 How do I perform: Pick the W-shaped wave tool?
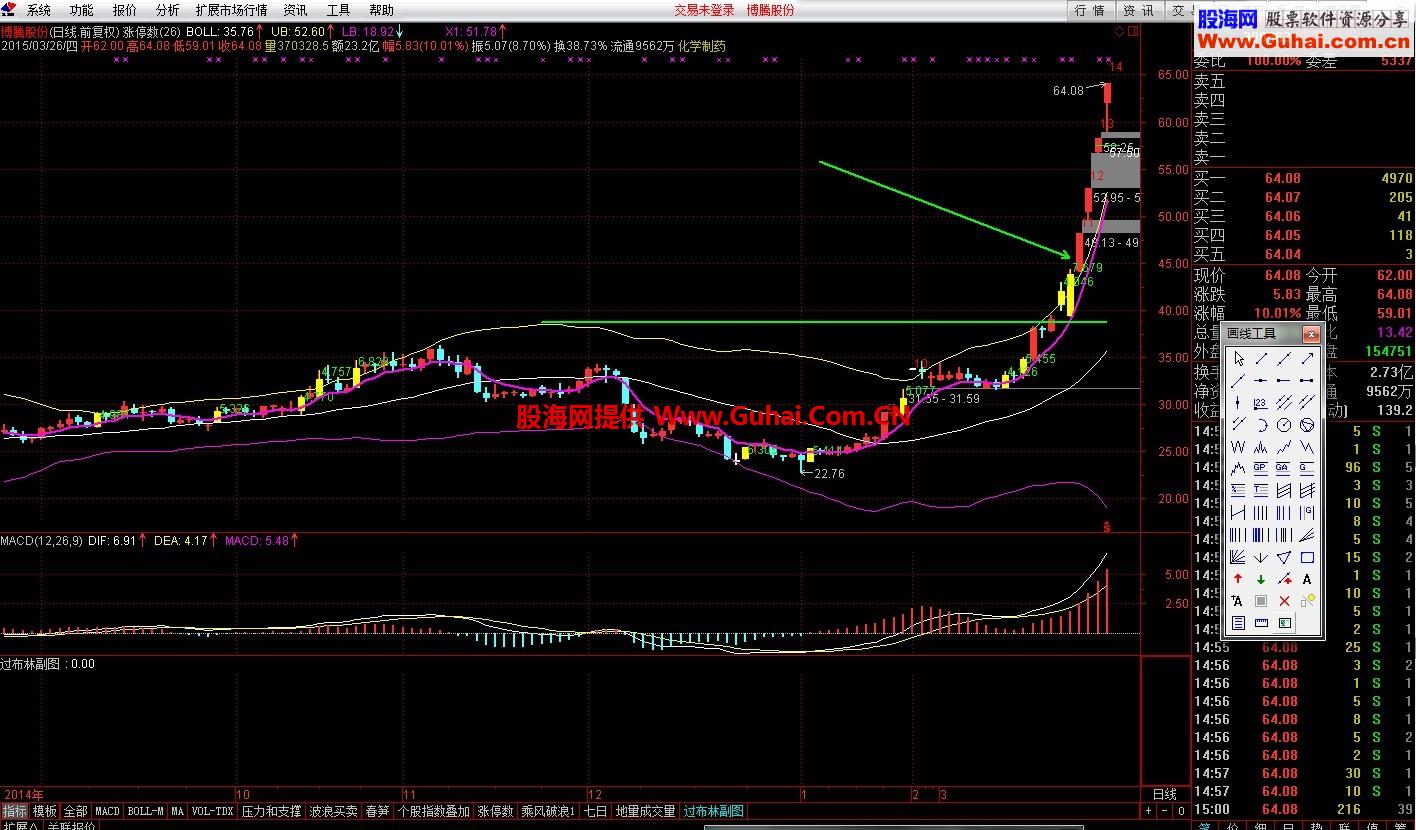point(1238,447)
